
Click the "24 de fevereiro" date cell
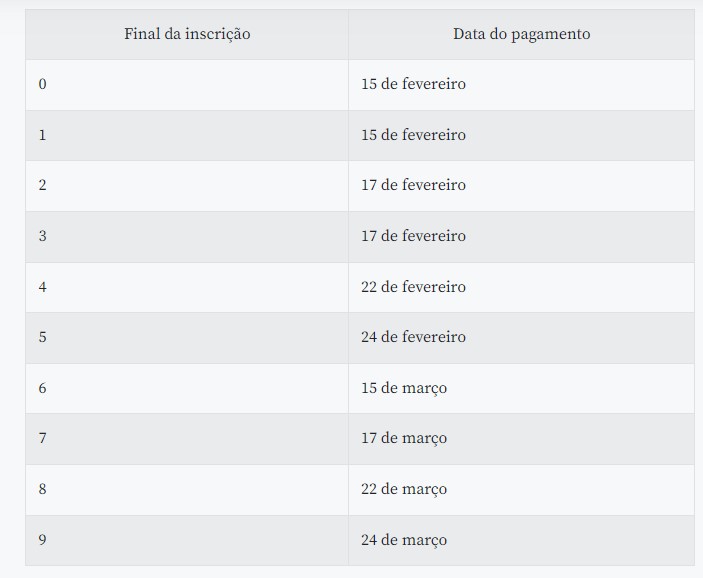pyautogui.click(x=413, y=337)
